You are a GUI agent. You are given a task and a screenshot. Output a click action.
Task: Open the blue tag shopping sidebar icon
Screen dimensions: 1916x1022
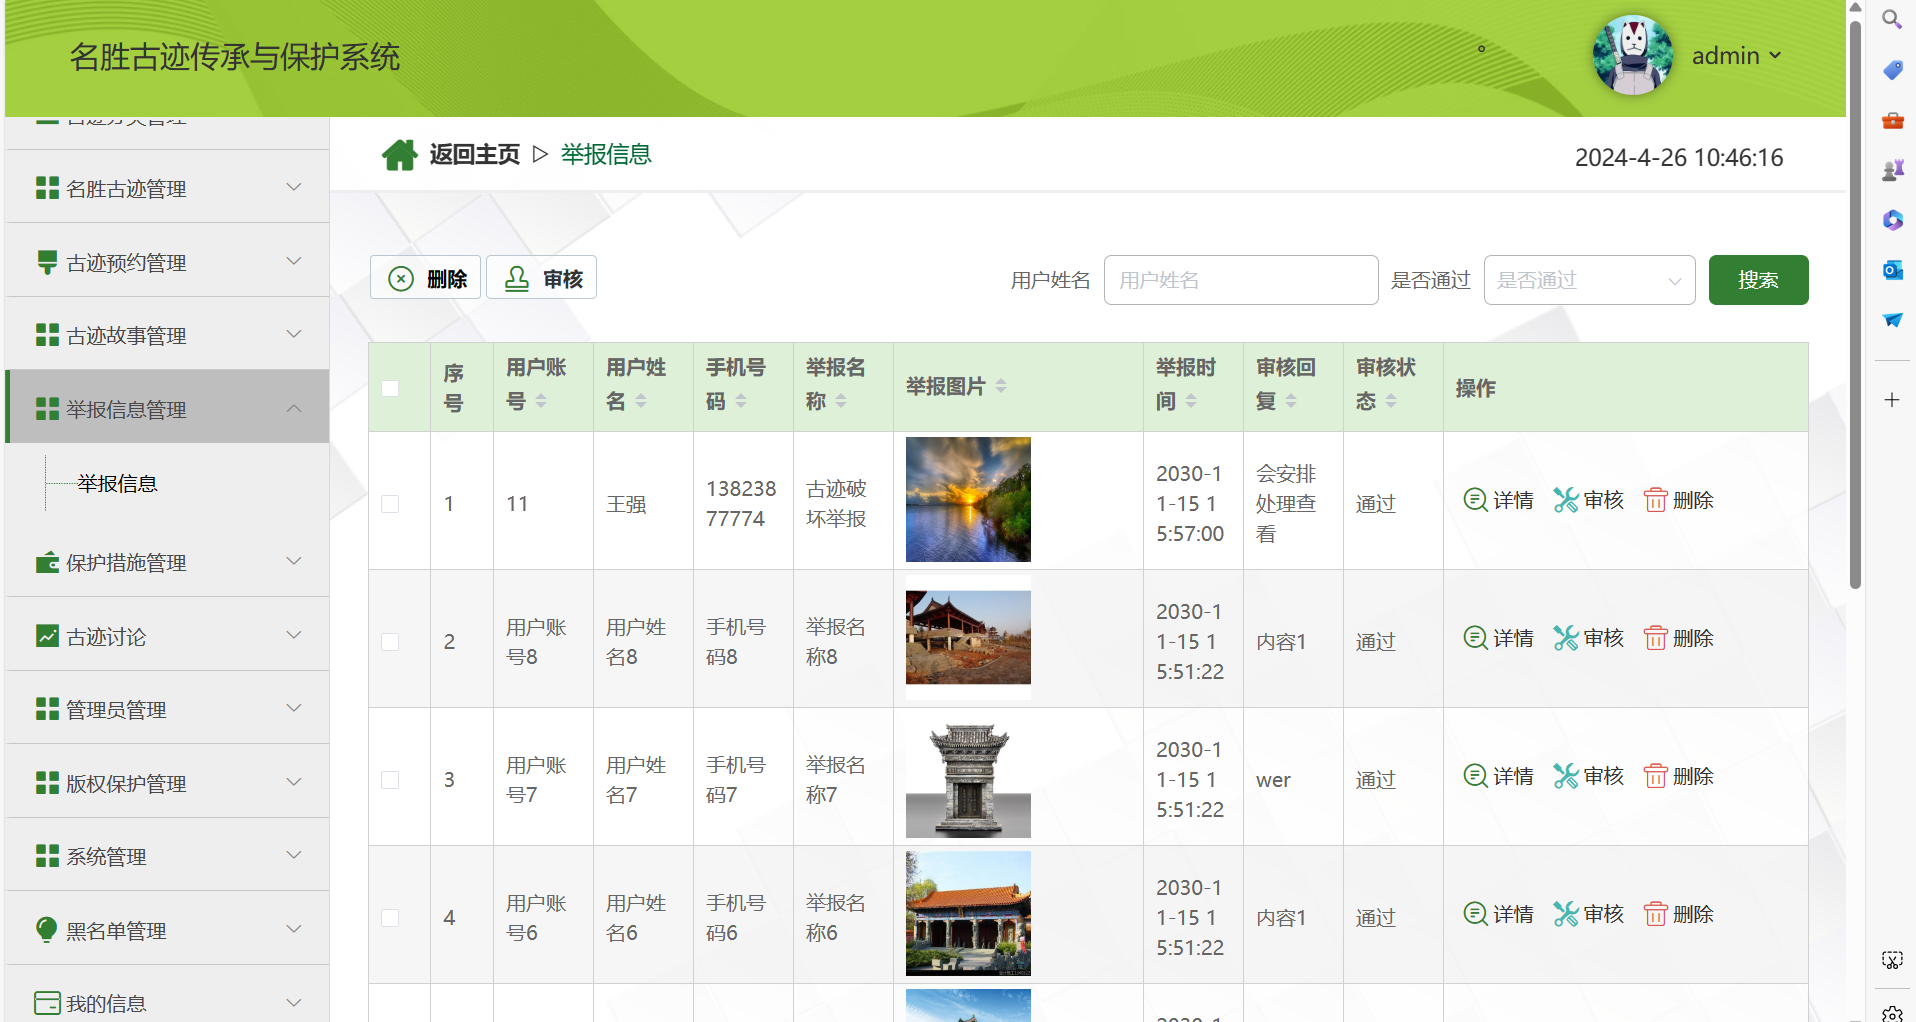[1892, 69]
